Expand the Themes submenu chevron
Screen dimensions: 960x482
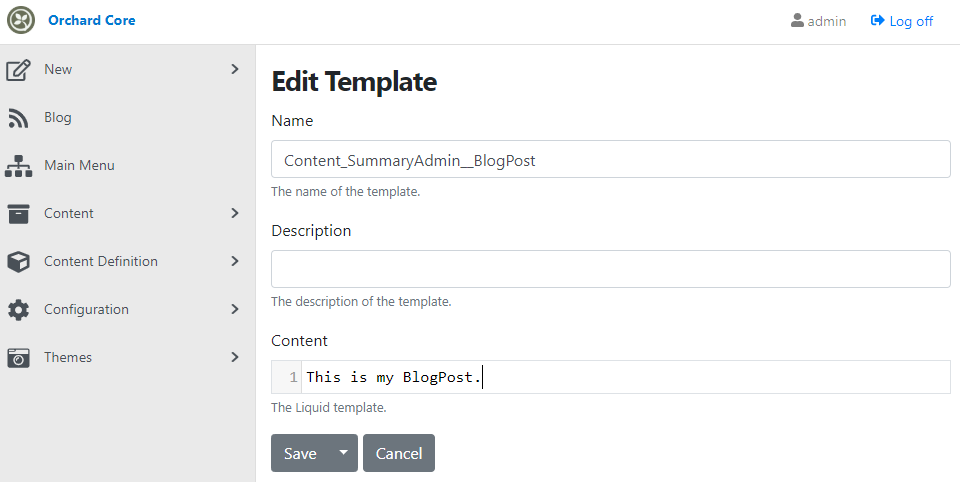point(235,357)
